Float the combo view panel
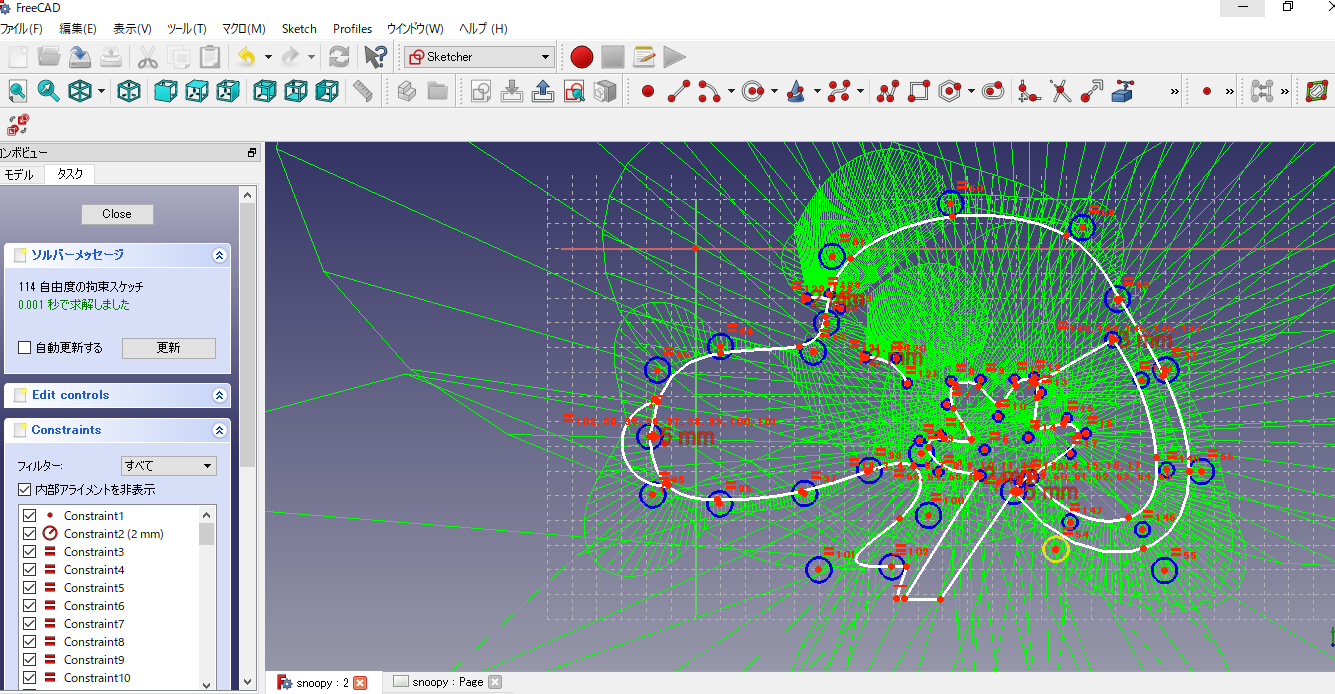Viewport: 1335px width, 694px height. (x=252, y=153)
